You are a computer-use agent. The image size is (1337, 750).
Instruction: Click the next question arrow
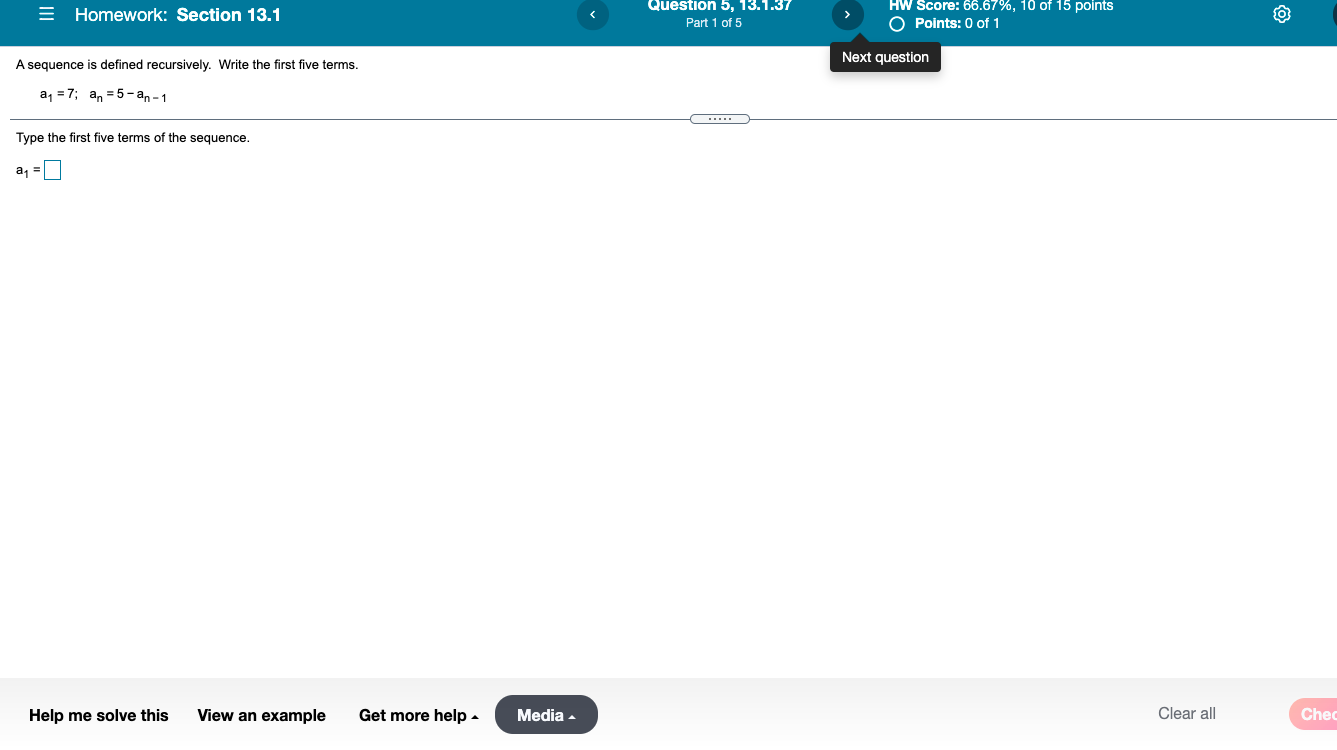pyautogui.click(x=847, y=15)
